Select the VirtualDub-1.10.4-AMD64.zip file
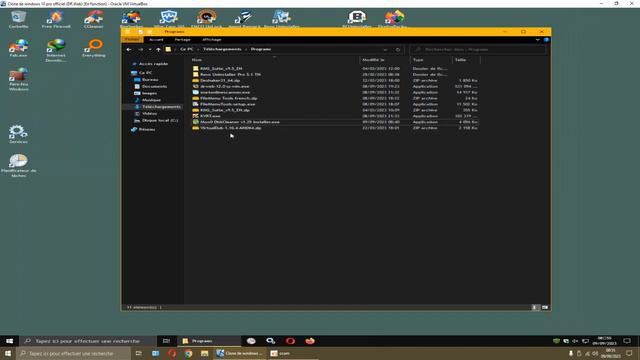The height and width of the screenshot is (360, 640). coord(335,128)
